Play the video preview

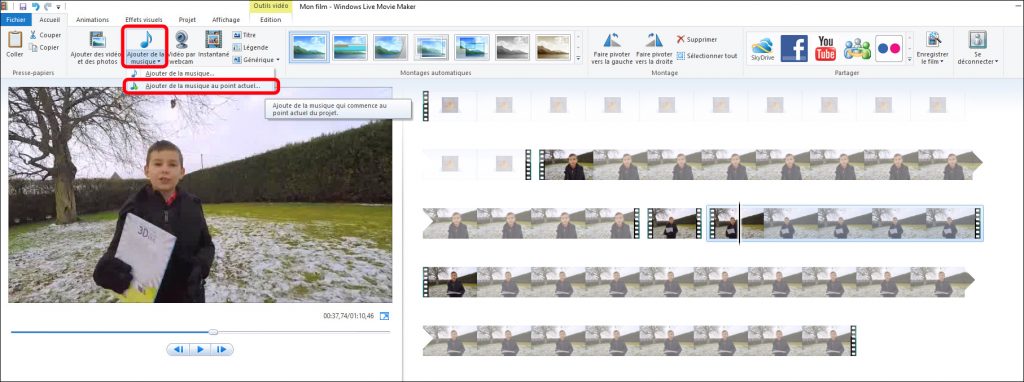[200, 349]
